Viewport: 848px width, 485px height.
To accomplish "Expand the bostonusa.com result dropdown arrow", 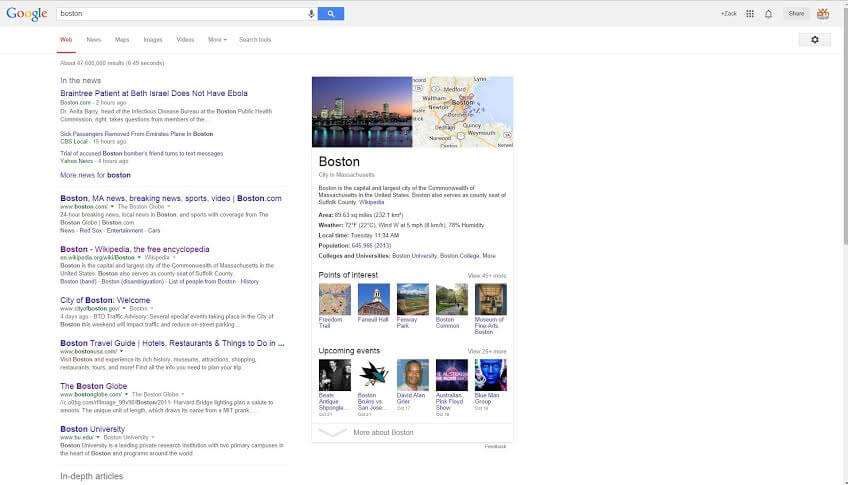I will click(122, 351).
